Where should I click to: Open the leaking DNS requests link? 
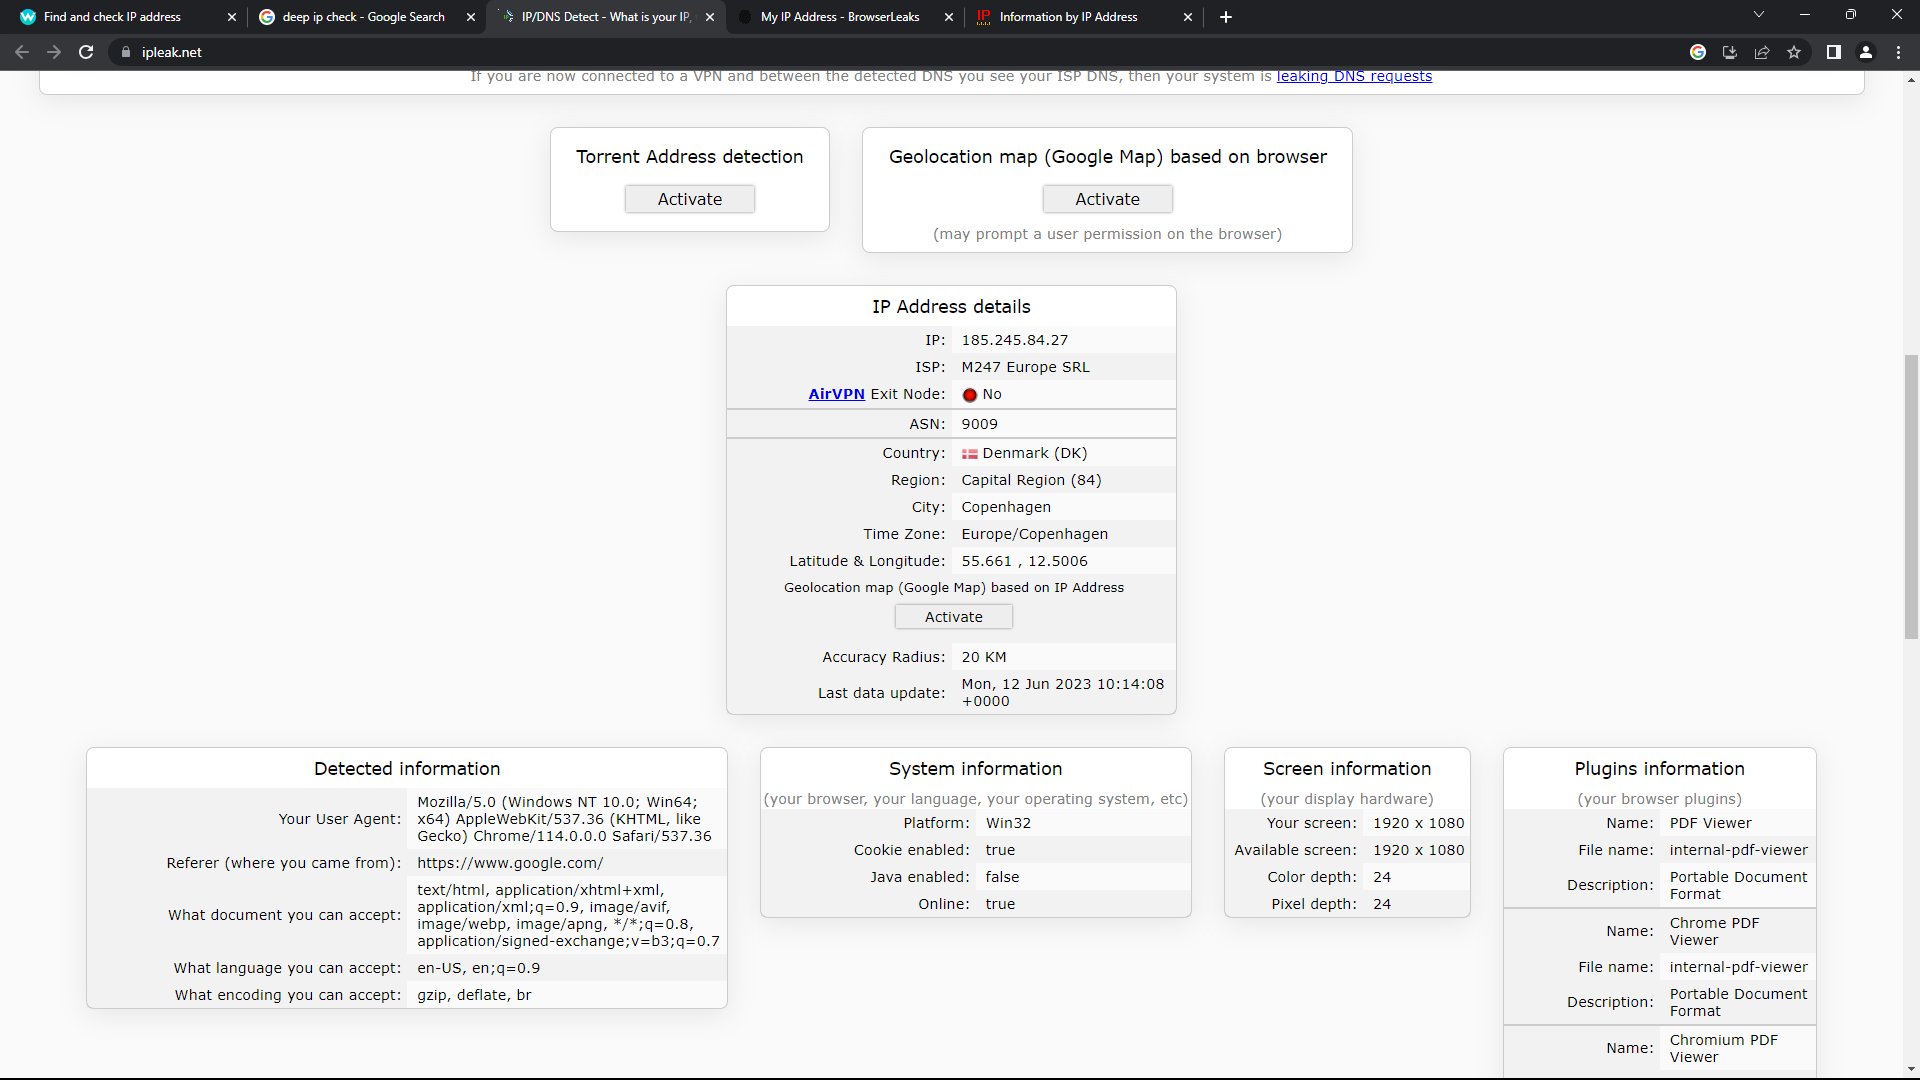pos(1354,77)
